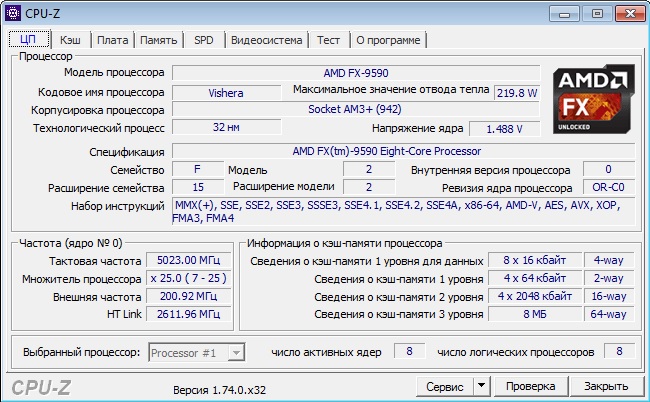The height and width of the screenshot is (402, 650).
Task: Click the extended family value 15
Action: coord(198,187)
